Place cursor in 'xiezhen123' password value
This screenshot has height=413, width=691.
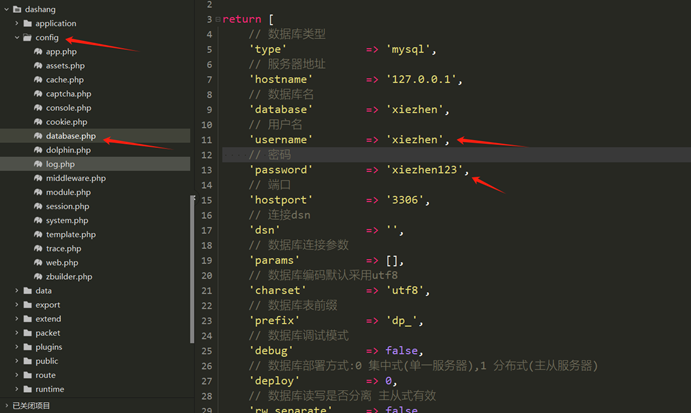tap(426, 170)
